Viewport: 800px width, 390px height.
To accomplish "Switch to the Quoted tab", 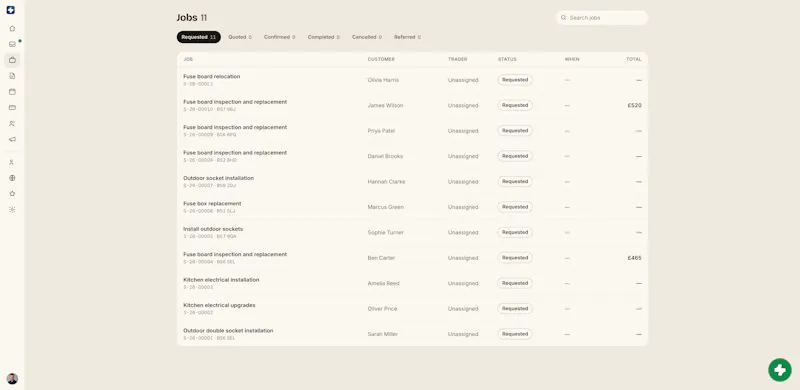I will pos(240,37).
